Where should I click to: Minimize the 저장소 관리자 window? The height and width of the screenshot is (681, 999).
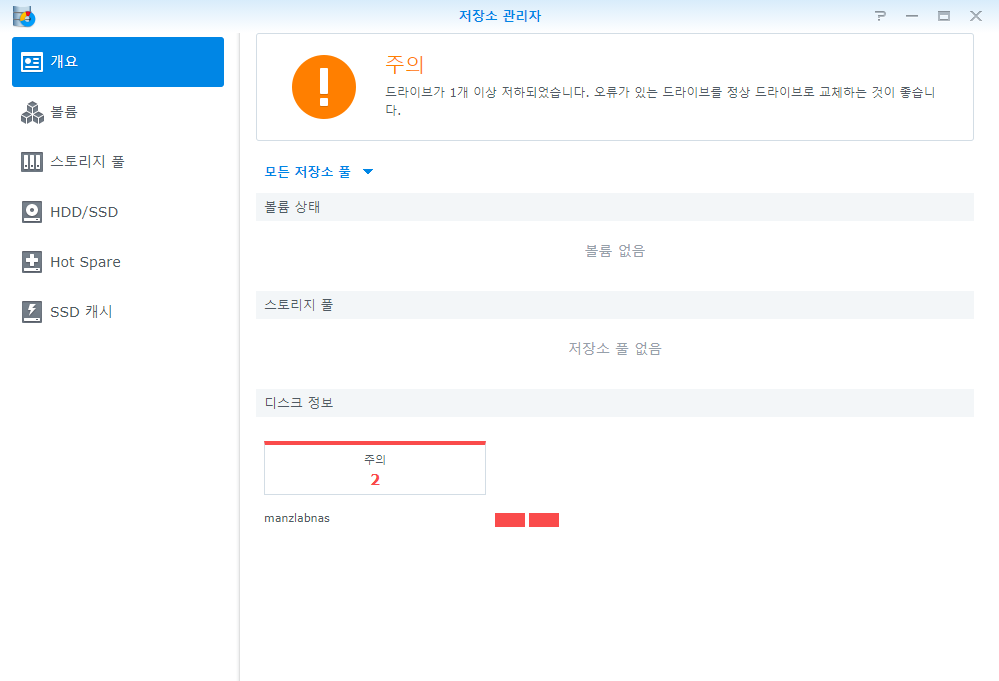pyautogui.click(x=911, y=16)
